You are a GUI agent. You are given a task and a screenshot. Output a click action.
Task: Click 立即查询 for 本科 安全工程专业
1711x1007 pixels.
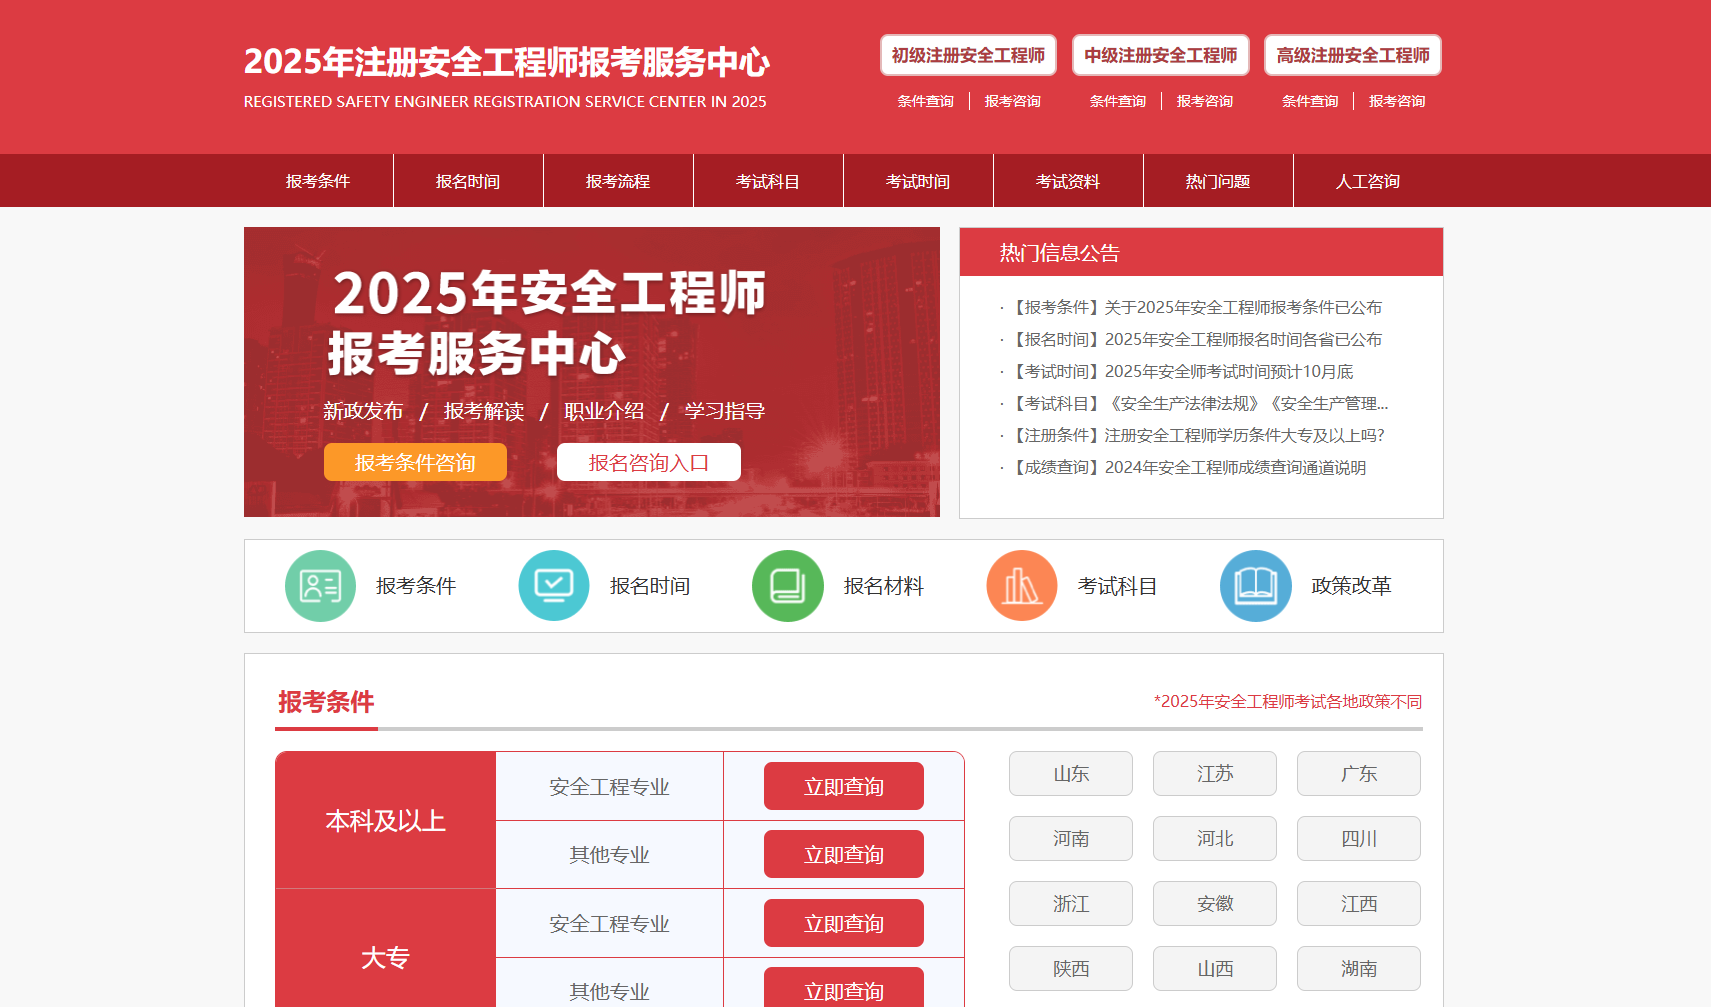[x=843, y=786]
